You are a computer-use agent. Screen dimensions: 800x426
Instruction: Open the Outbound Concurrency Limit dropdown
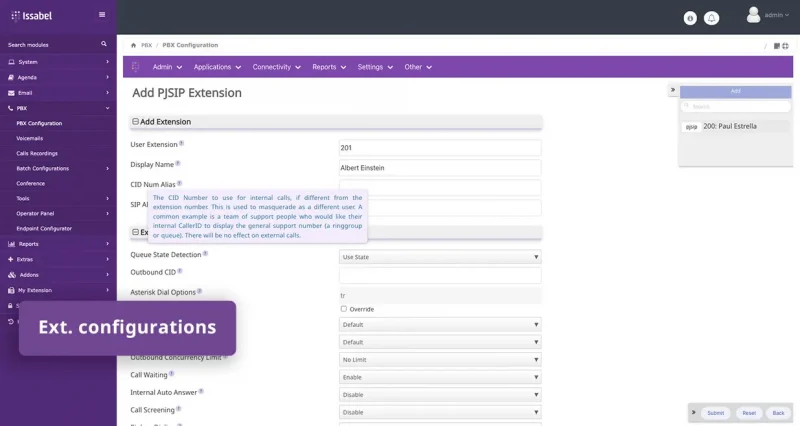click(x=440, y=359)
